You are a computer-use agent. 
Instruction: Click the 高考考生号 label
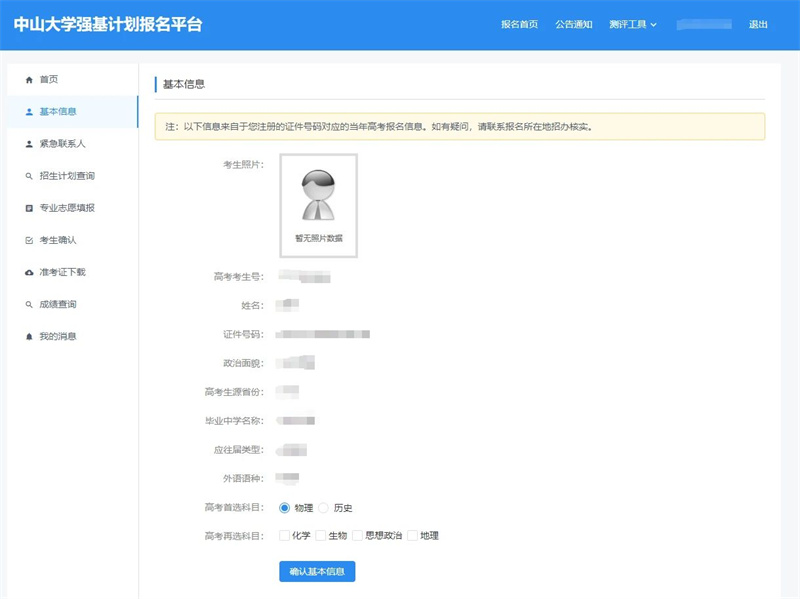(x=239, y=277)
